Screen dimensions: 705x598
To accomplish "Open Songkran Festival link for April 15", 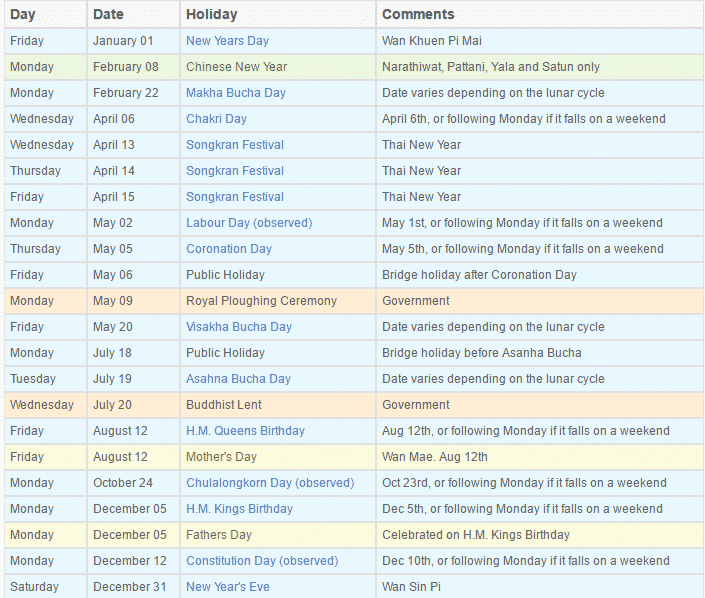I will [235, 197].
